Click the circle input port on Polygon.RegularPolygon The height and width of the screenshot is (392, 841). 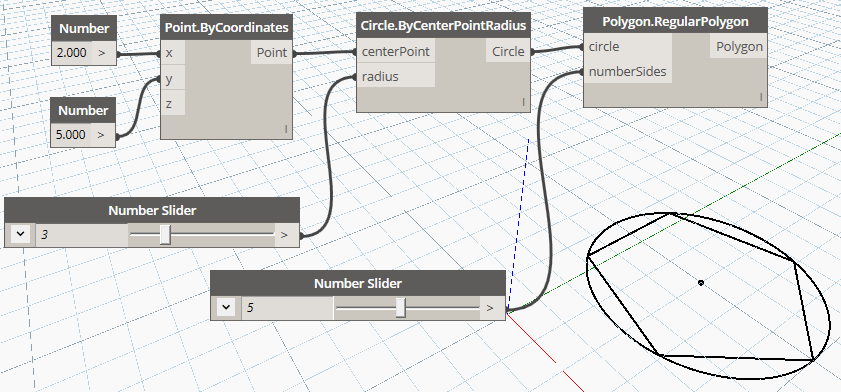628,47
